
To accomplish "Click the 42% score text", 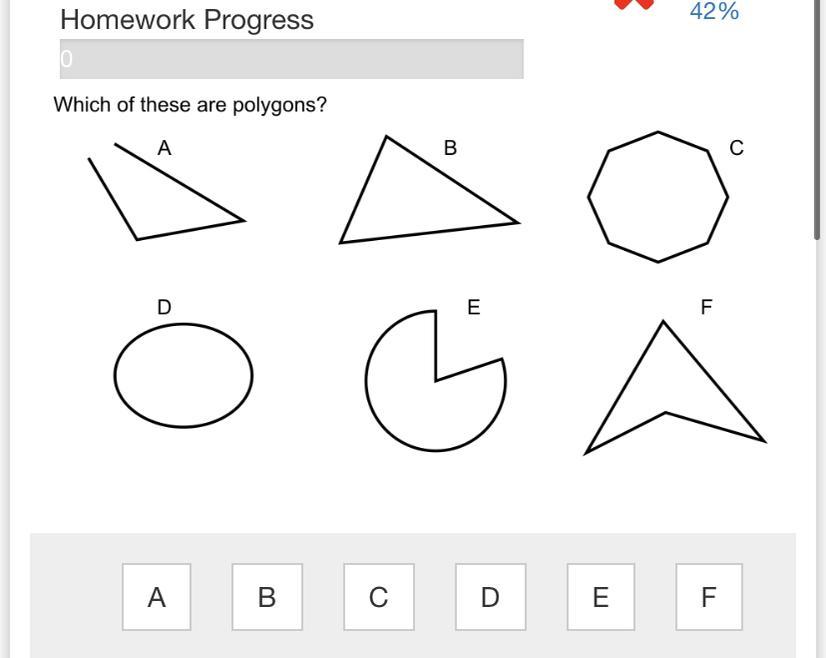I will (x=714, y=11).
